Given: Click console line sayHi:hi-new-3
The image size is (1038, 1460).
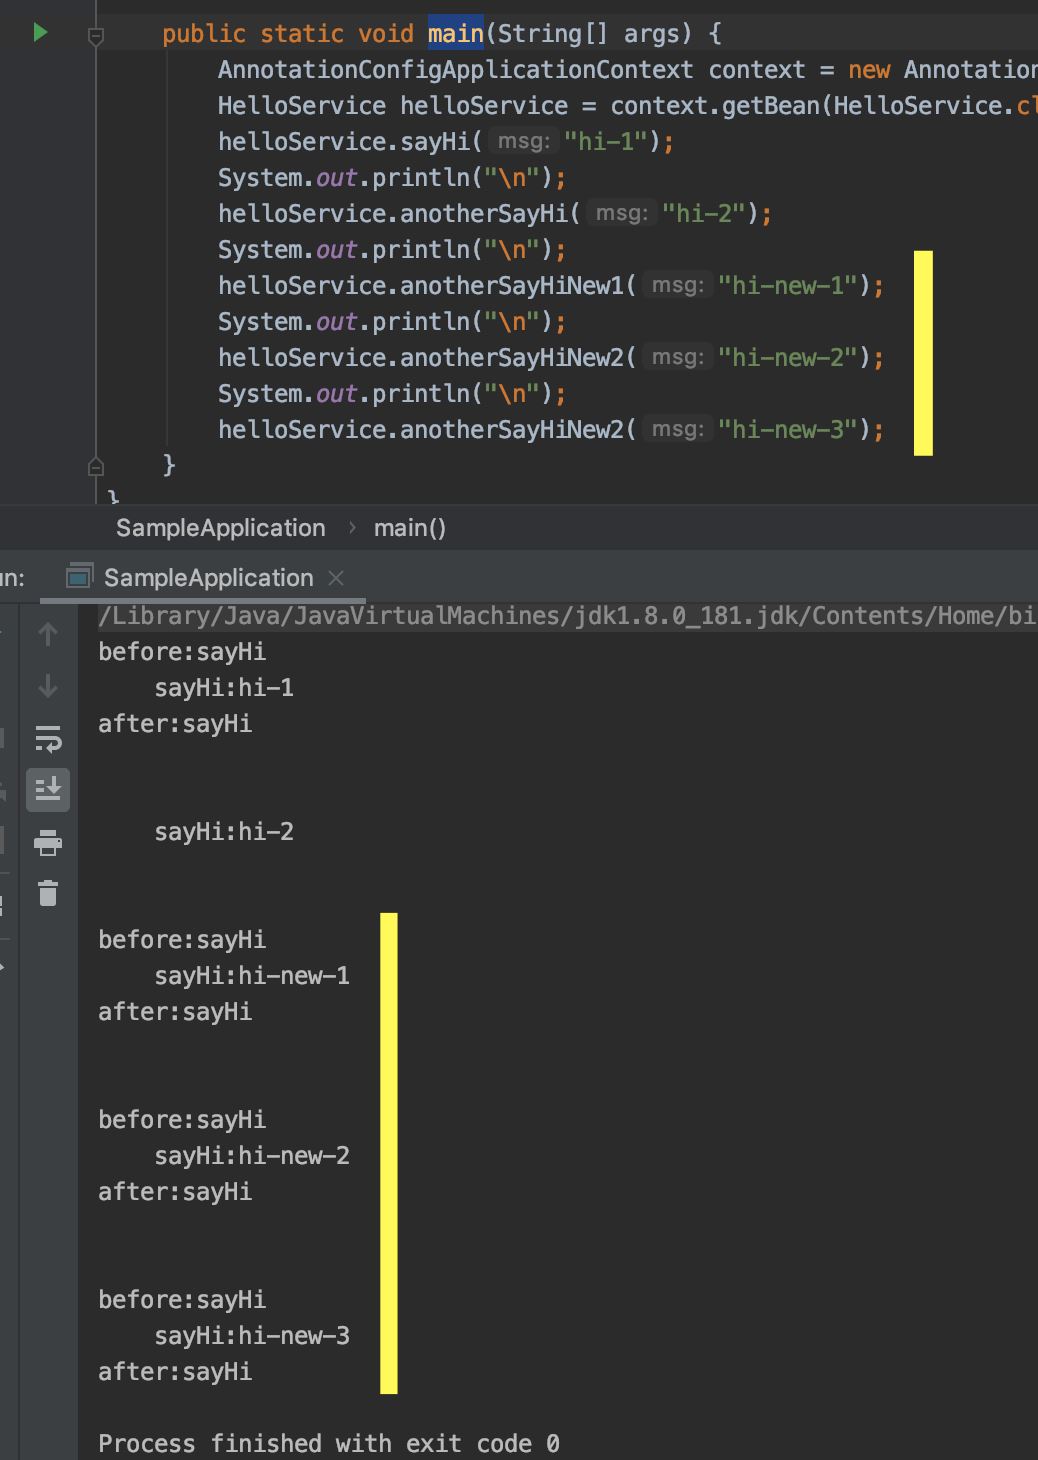Looking at the screenshot, I should pyautogui.click(x=252, y=1336).
